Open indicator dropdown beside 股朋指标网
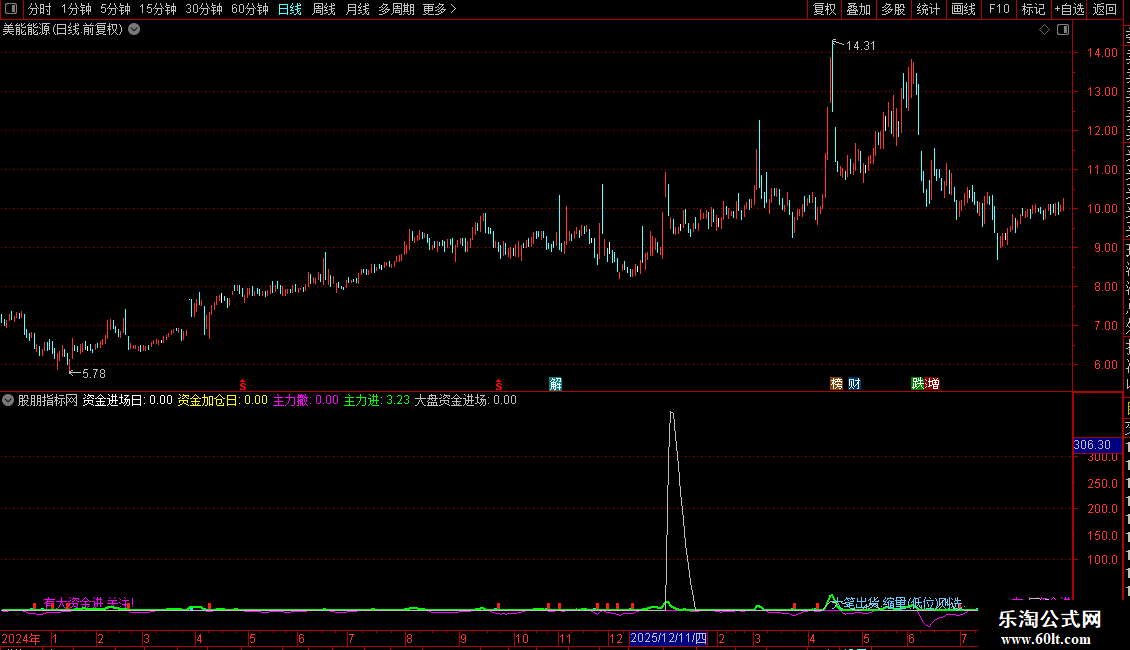Screen dimensions: 1130x650 [8, 400]
